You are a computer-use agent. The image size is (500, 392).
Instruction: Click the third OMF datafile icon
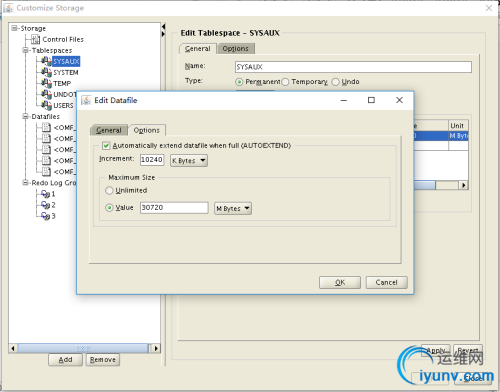tap(46, 149)
